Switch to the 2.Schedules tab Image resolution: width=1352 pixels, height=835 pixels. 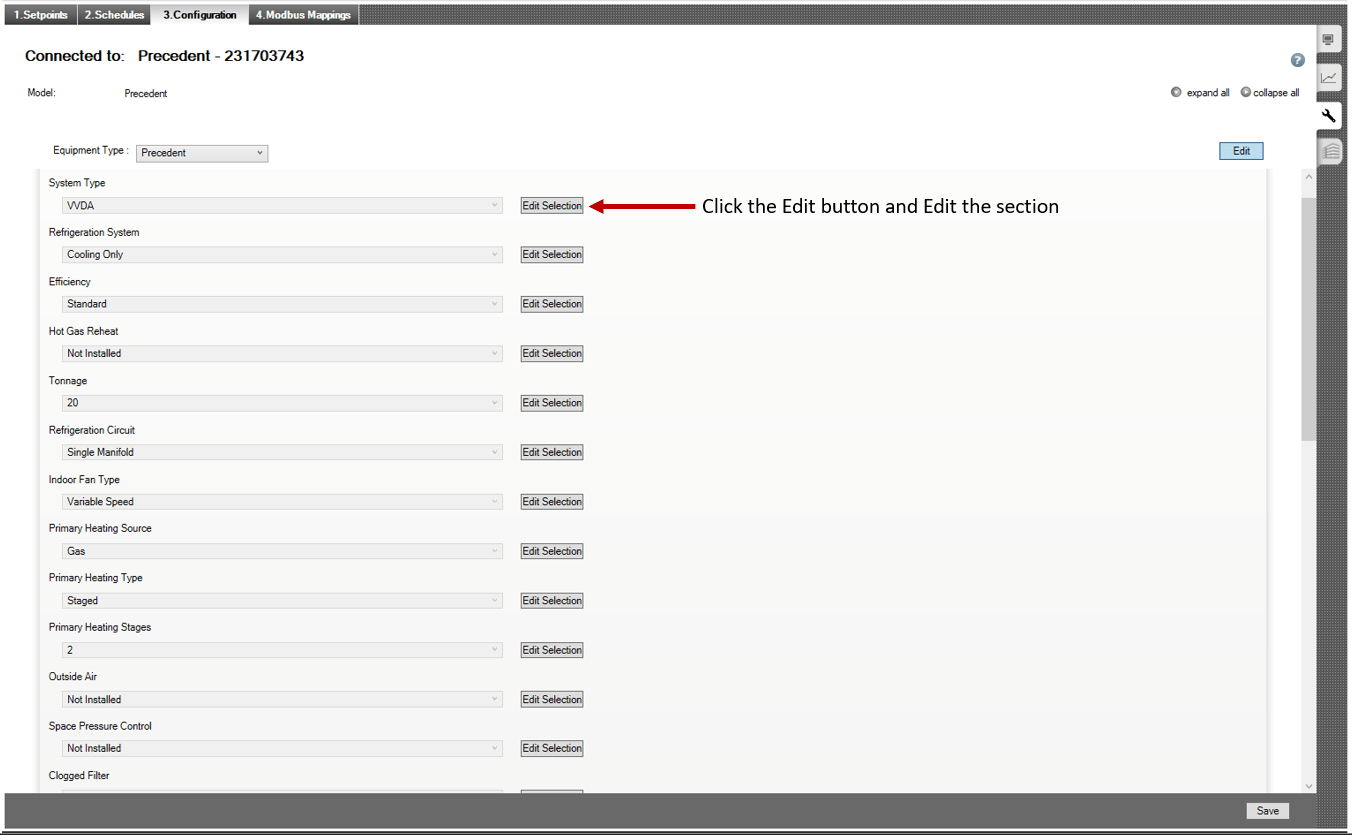point(114,15)
